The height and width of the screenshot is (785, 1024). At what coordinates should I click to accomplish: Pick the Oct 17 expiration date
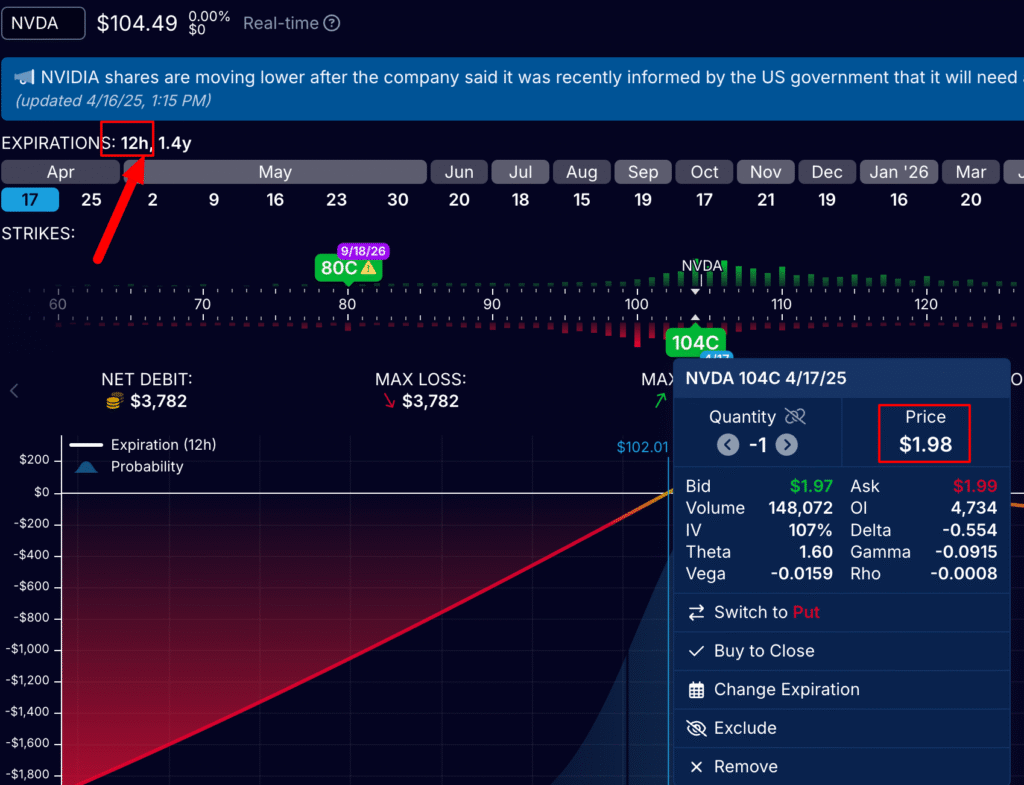[704, 199]
